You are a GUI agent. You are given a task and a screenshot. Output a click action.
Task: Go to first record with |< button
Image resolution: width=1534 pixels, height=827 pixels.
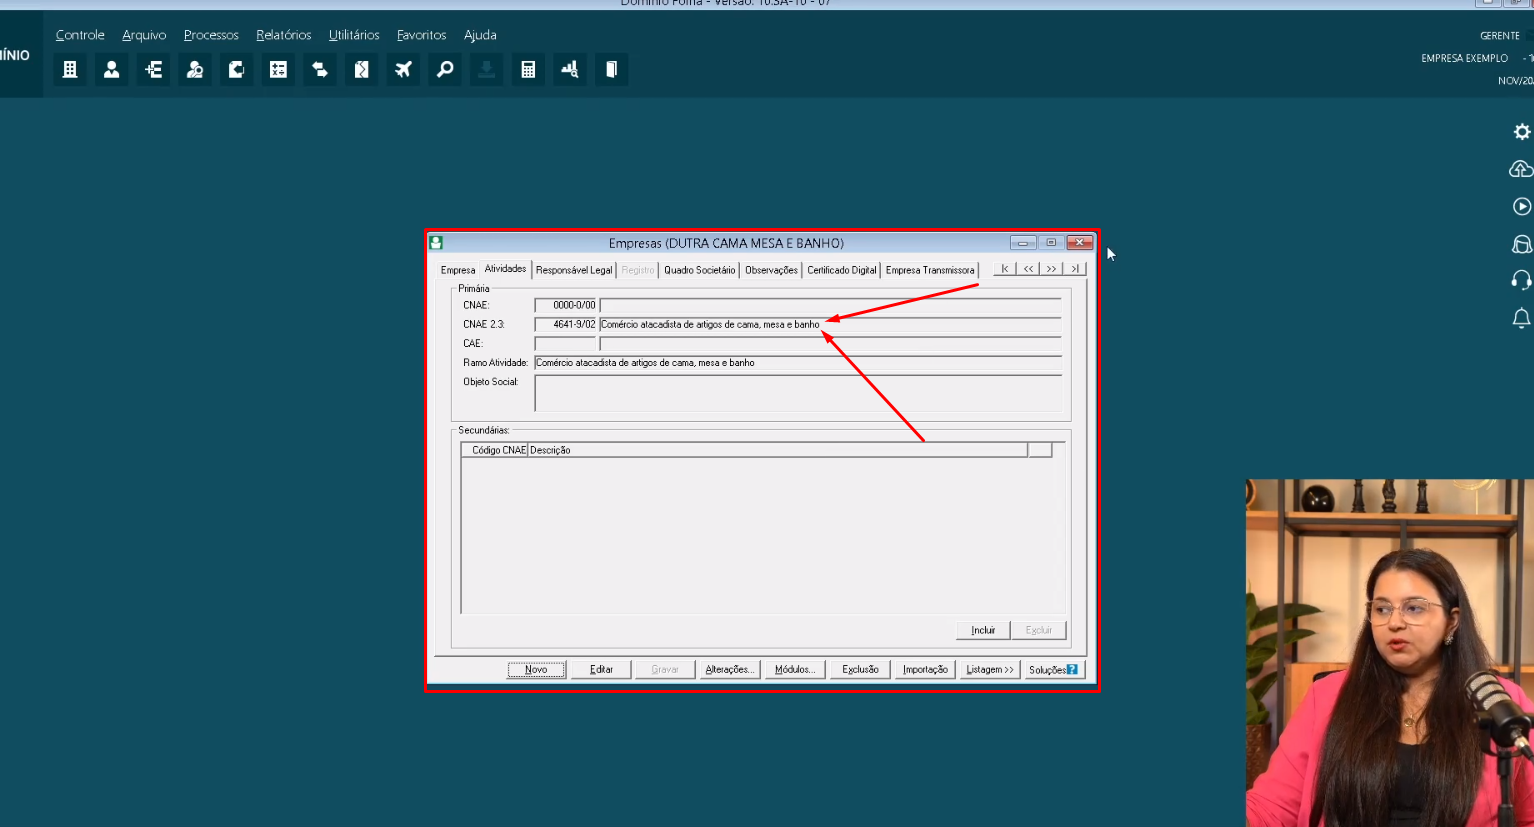tap(1005, 269)
